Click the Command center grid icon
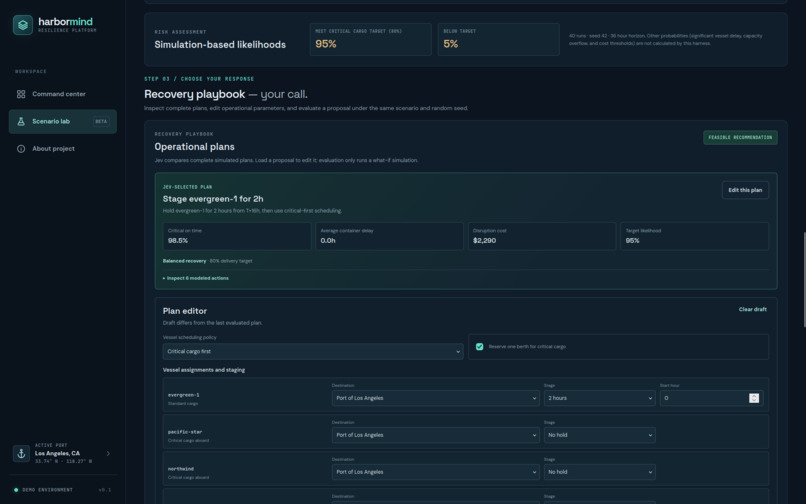806x504 pixels. pos(21,94)
